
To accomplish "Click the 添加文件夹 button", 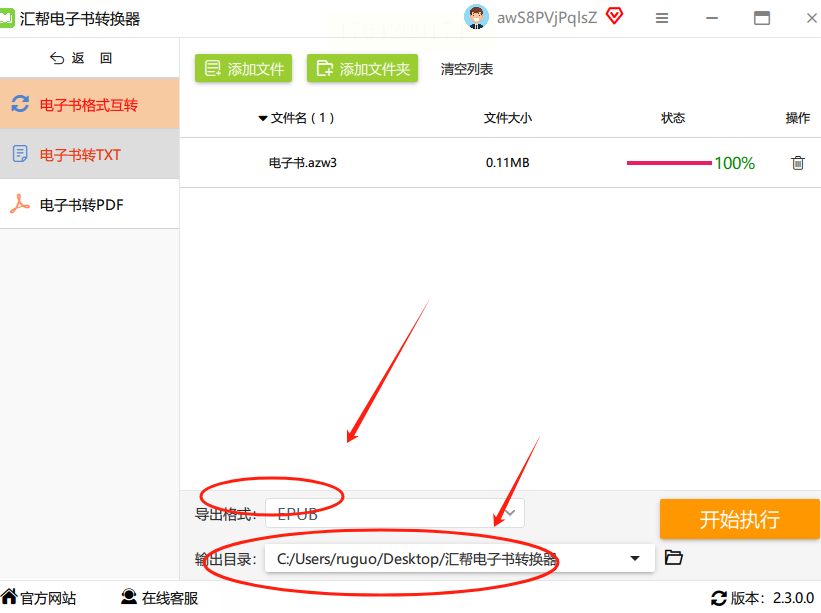I will [362, 69].
